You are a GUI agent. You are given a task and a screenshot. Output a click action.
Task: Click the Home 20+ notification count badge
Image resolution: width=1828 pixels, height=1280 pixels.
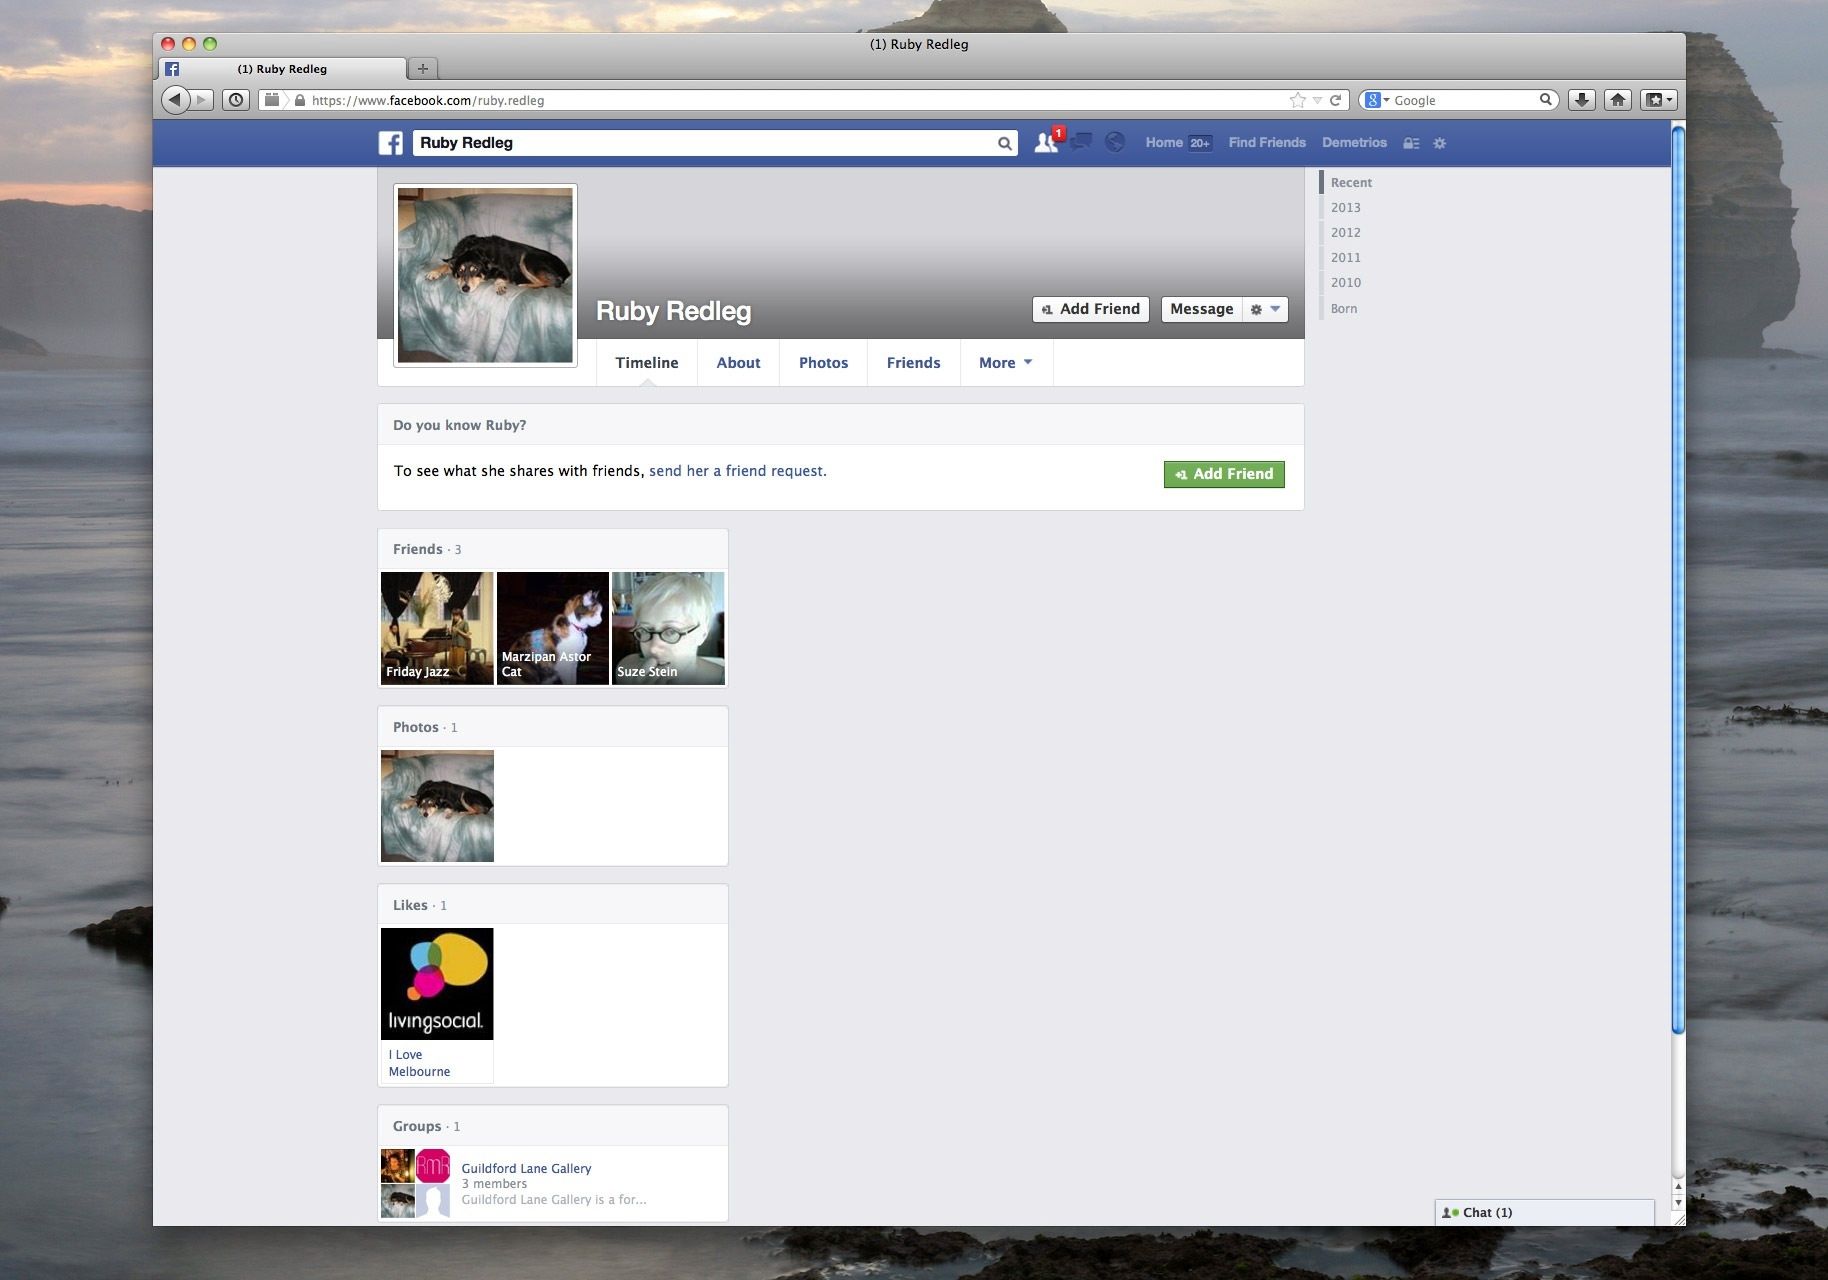[1200, 143]
